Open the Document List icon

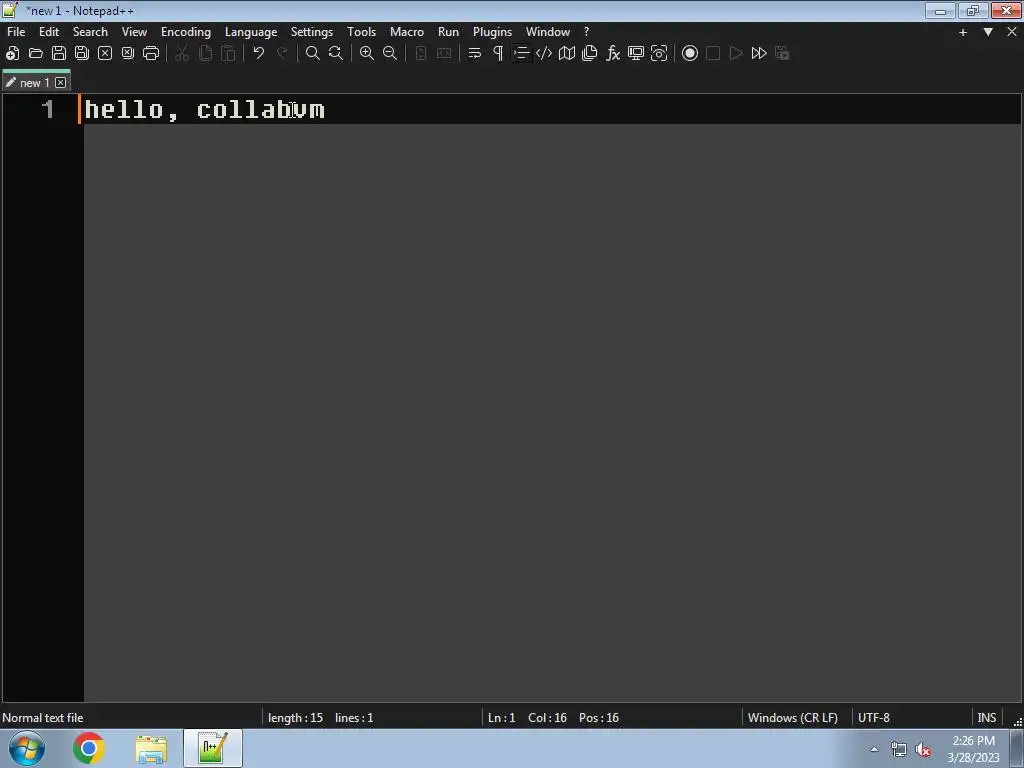590,54
